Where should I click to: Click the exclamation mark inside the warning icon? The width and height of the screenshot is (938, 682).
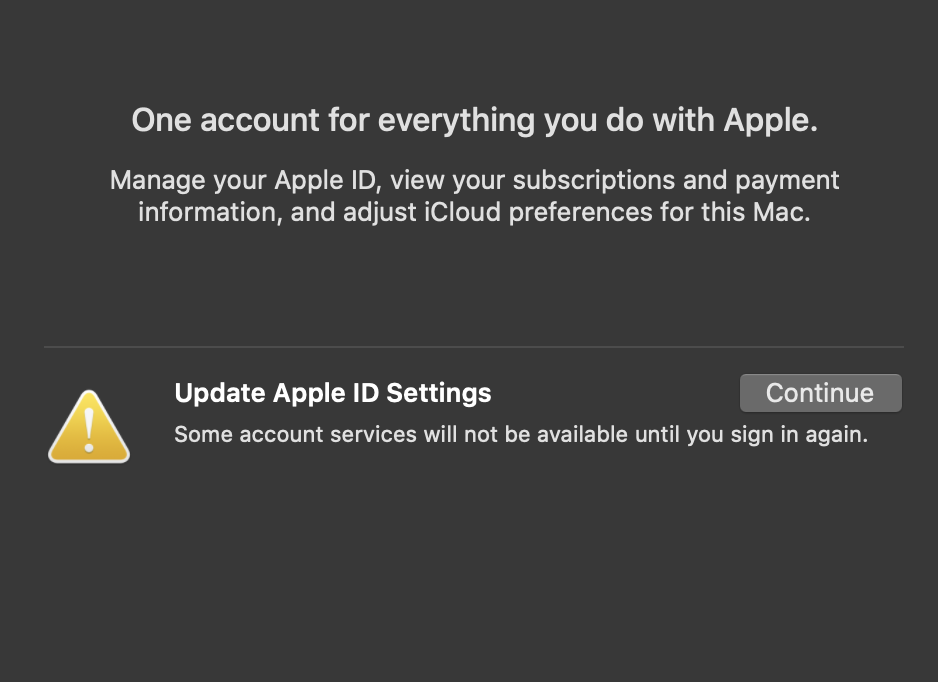tap(89, 426)
